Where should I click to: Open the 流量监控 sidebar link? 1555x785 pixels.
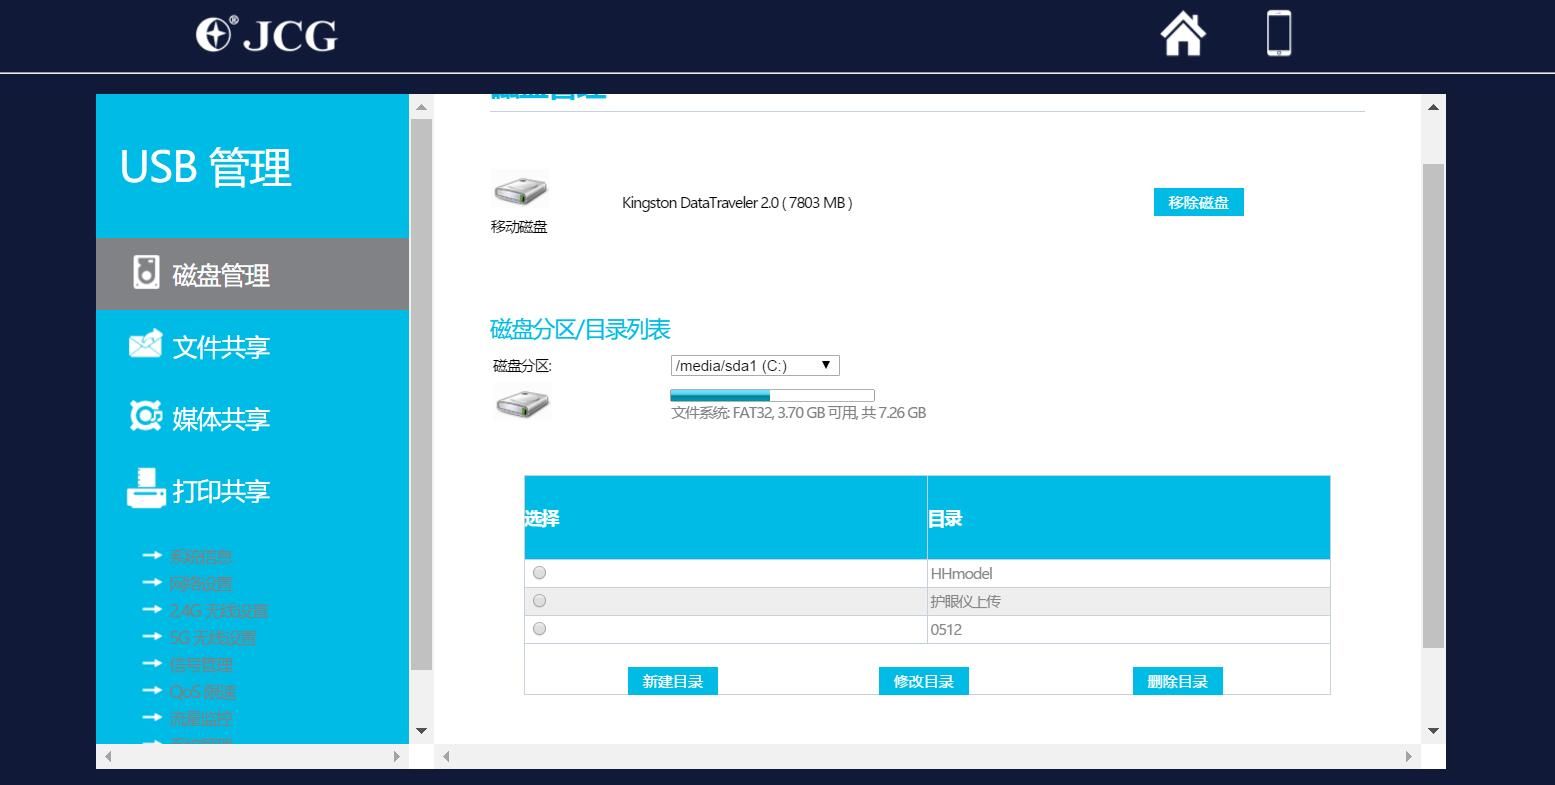pyautogui.click(x=200, y=718)
